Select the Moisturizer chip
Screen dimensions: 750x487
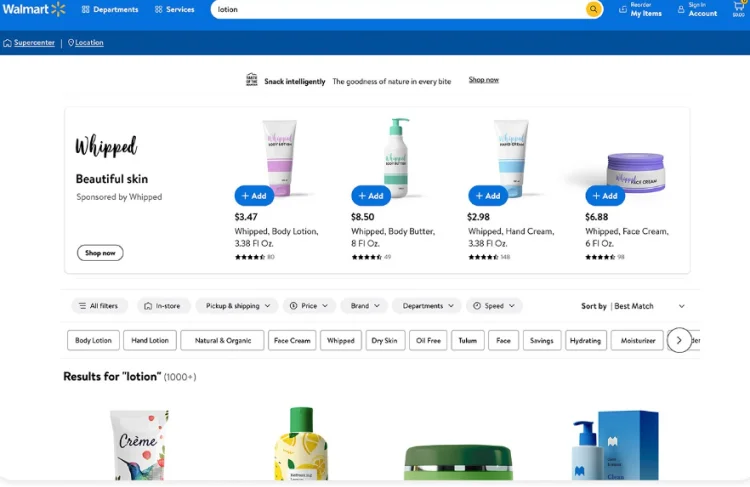coord(638,340)
